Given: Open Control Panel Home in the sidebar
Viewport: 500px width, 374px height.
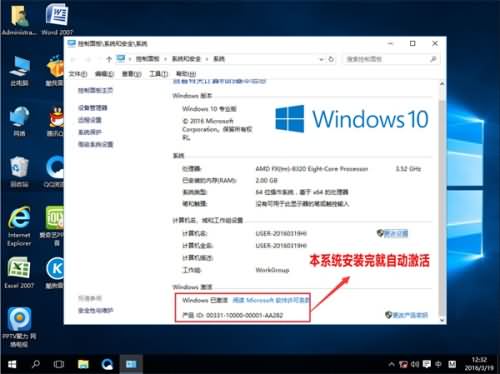Looking at the screenshot, I should click(95, 90).
